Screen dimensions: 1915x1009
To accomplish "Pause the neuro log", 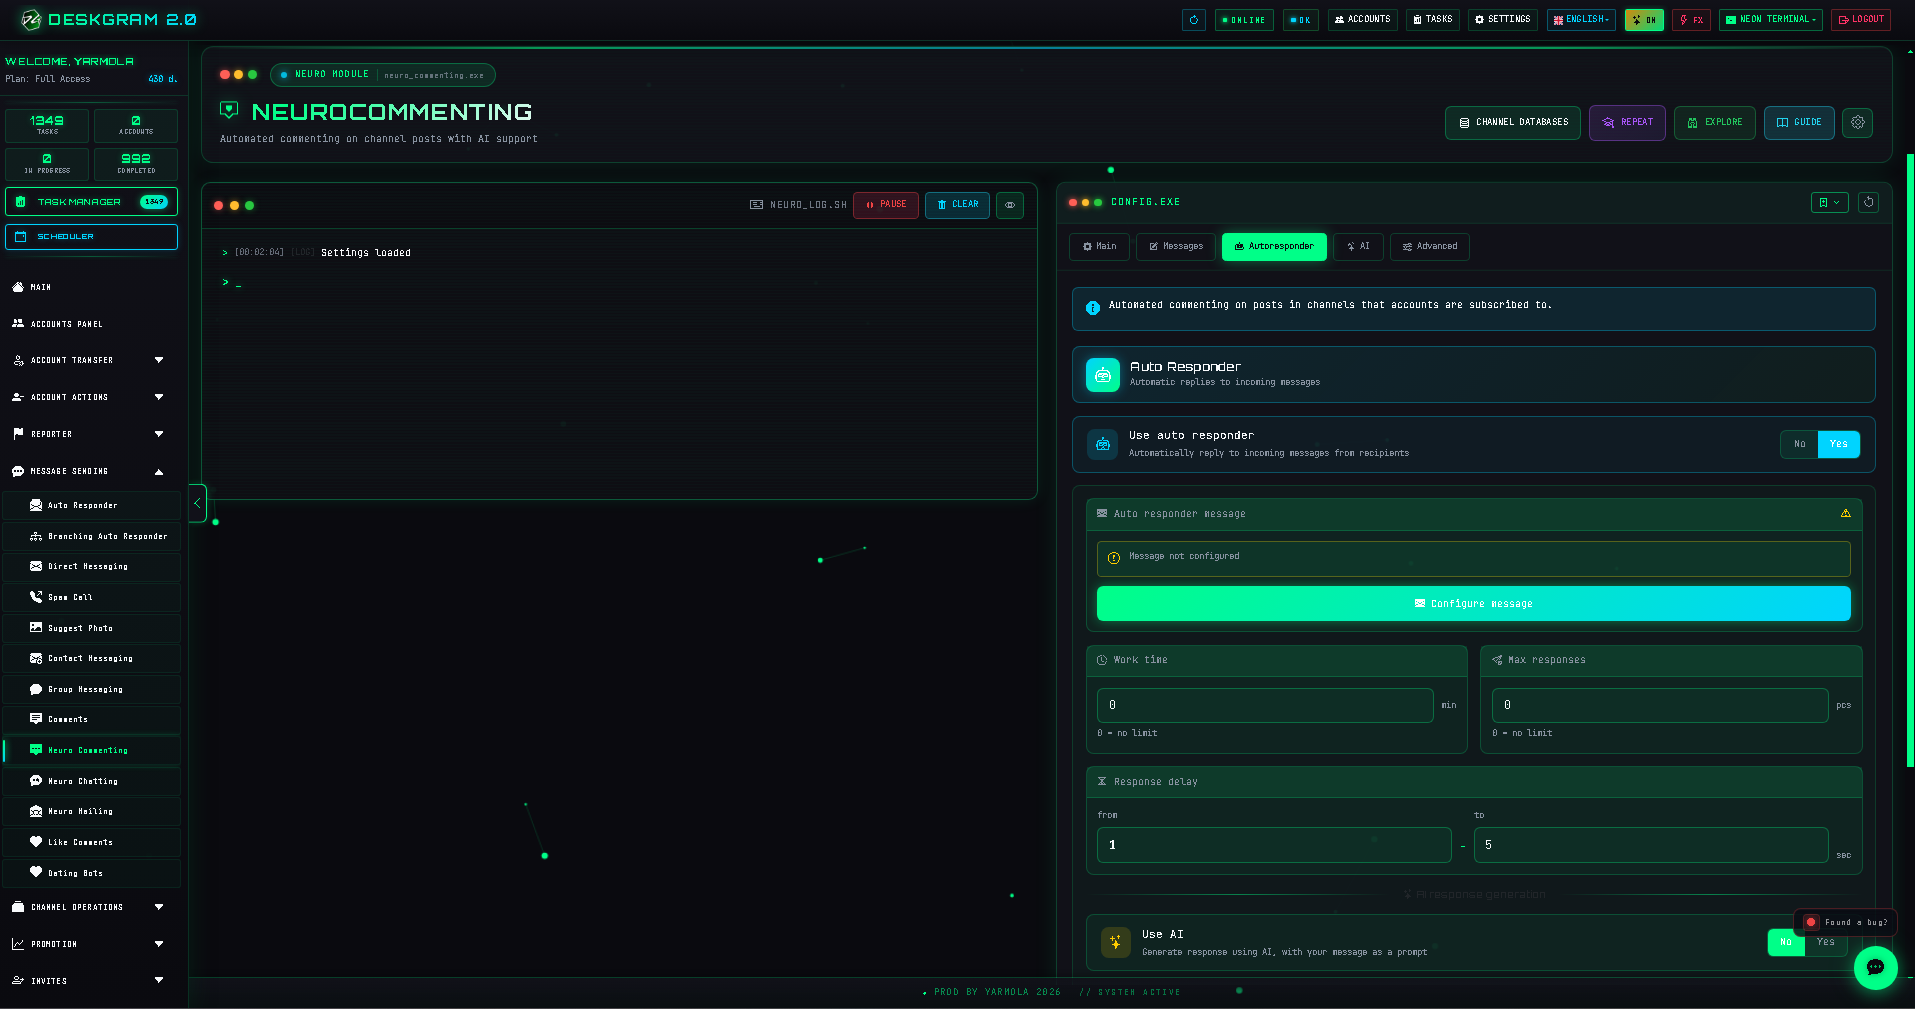I will 885,205.
